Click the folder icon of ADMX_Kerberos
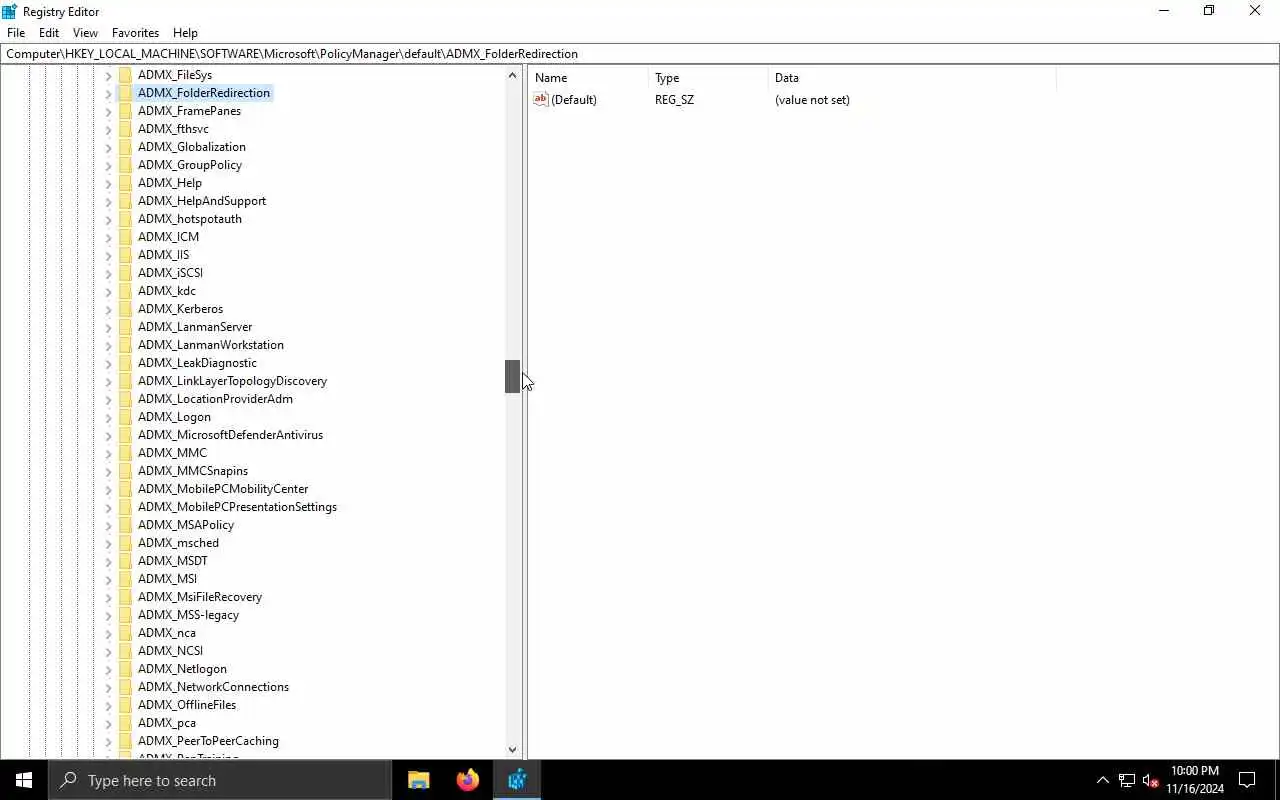The height and width of the screenshot is (800, 1280). point(125,309)
